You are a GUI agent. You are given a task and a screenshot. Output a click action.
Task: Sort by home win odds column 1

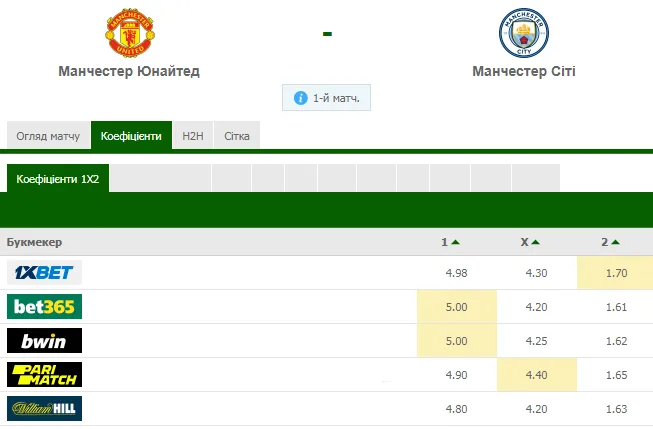click(x=450, y=242)
